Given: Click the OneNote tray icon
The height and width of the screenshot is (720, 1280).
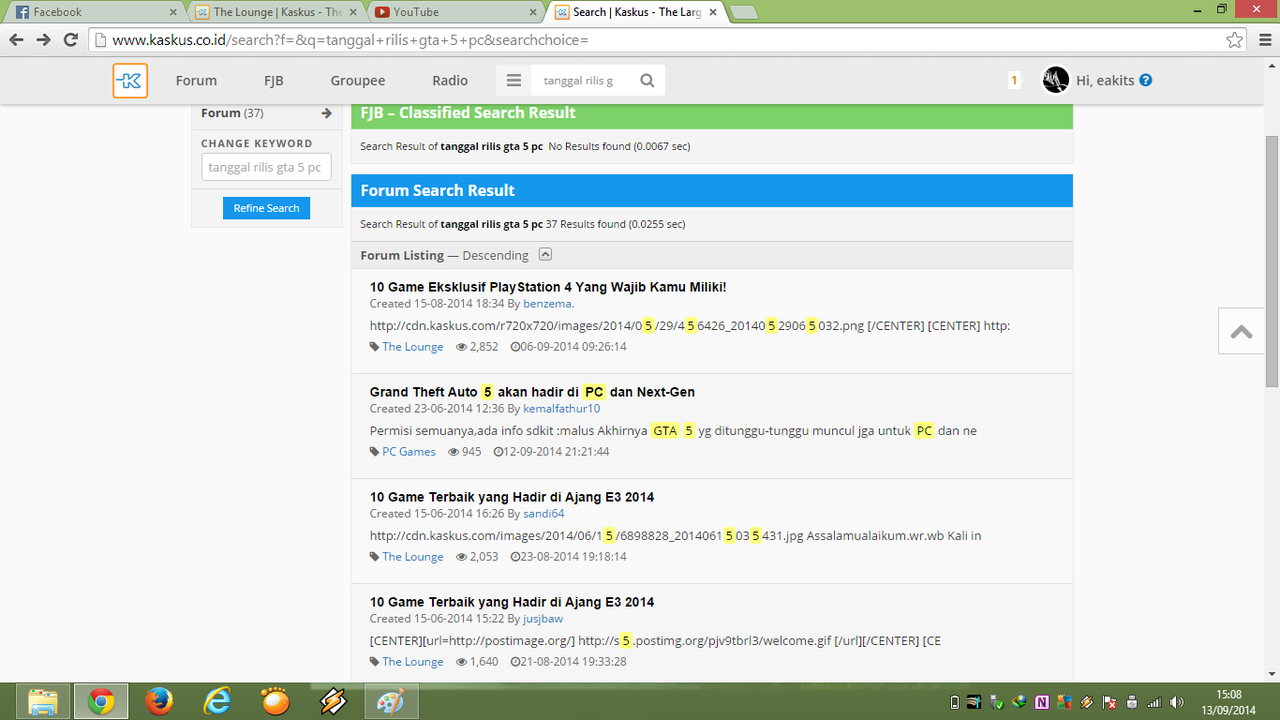Looking at the screenshot, I should point(1042,702).
